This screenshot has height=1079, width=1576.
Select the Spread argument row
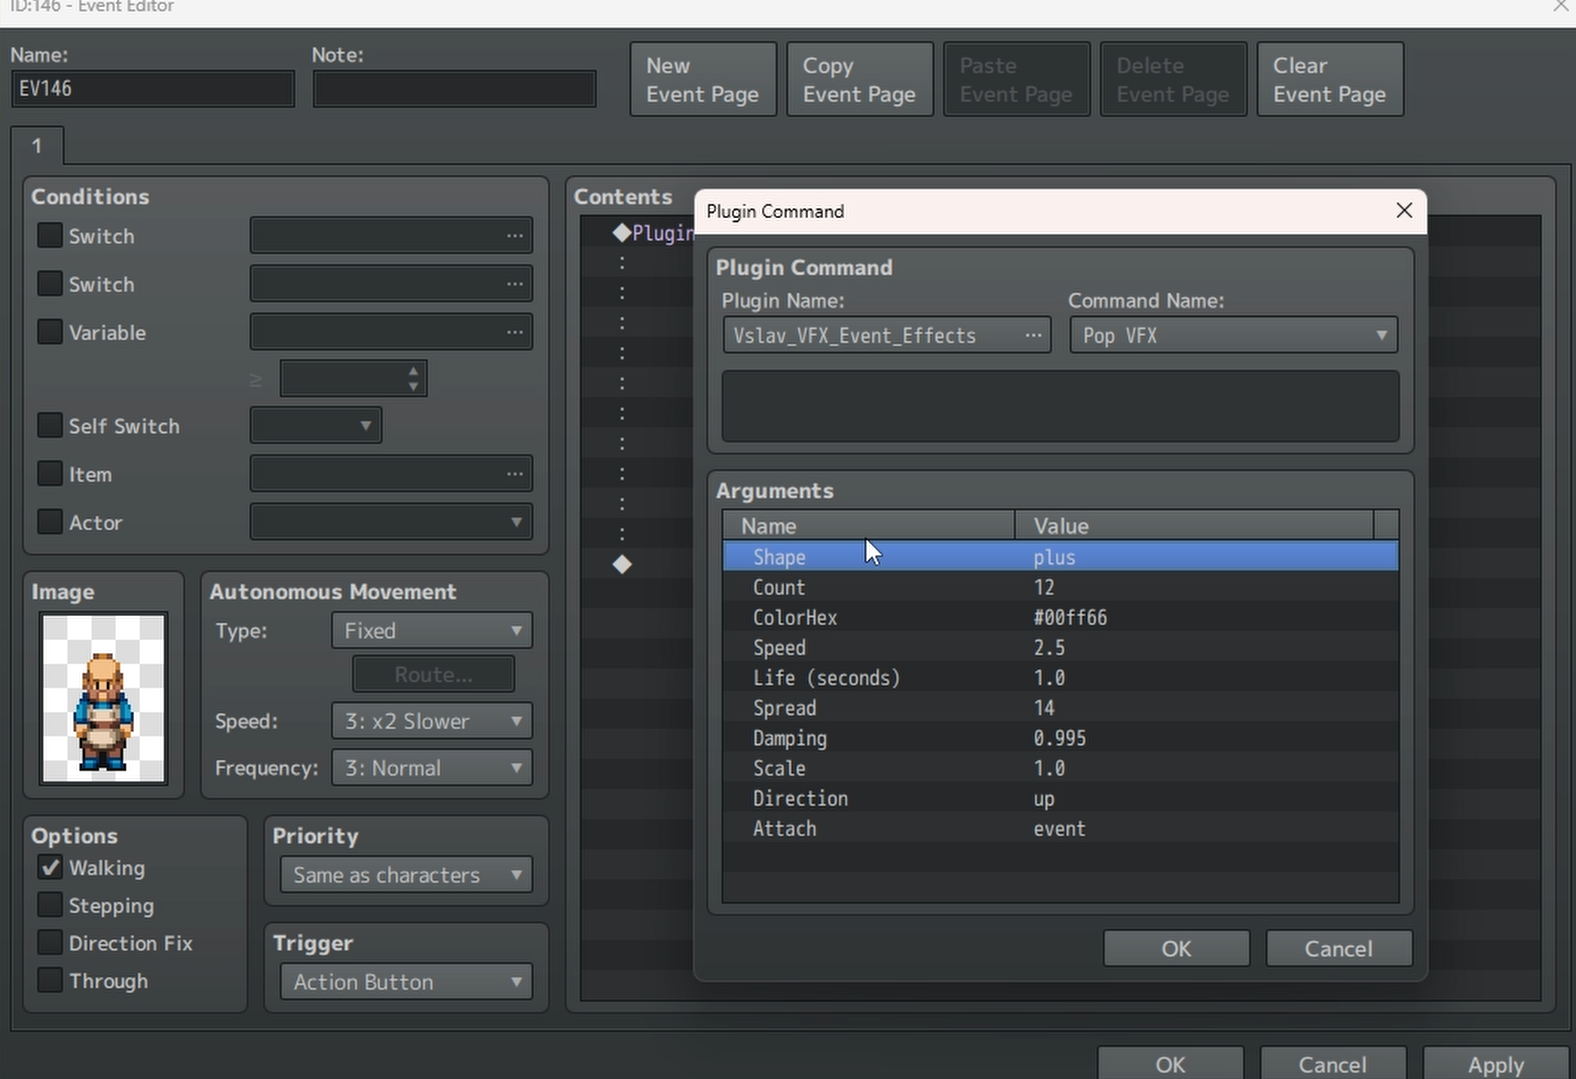pyautogui.click(x=1060, y=708)
